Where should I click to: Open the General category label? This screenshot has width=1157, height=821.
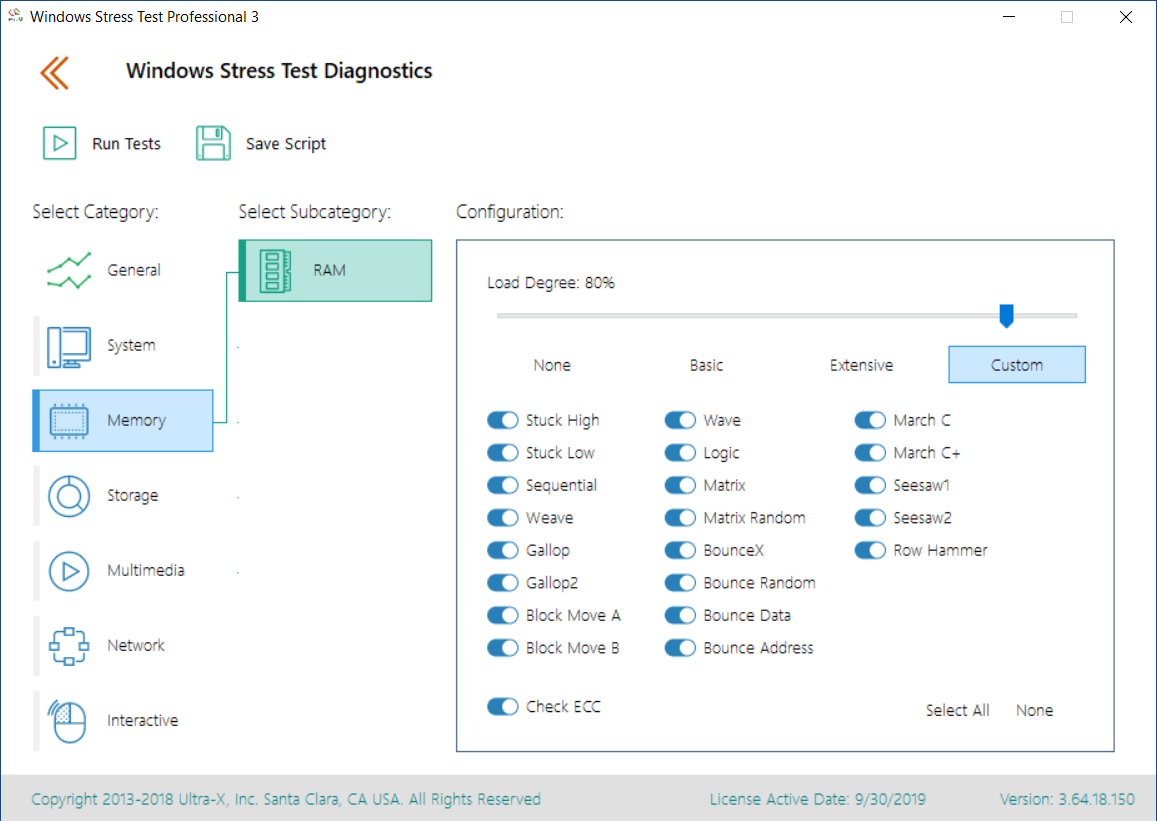point(134,271)
